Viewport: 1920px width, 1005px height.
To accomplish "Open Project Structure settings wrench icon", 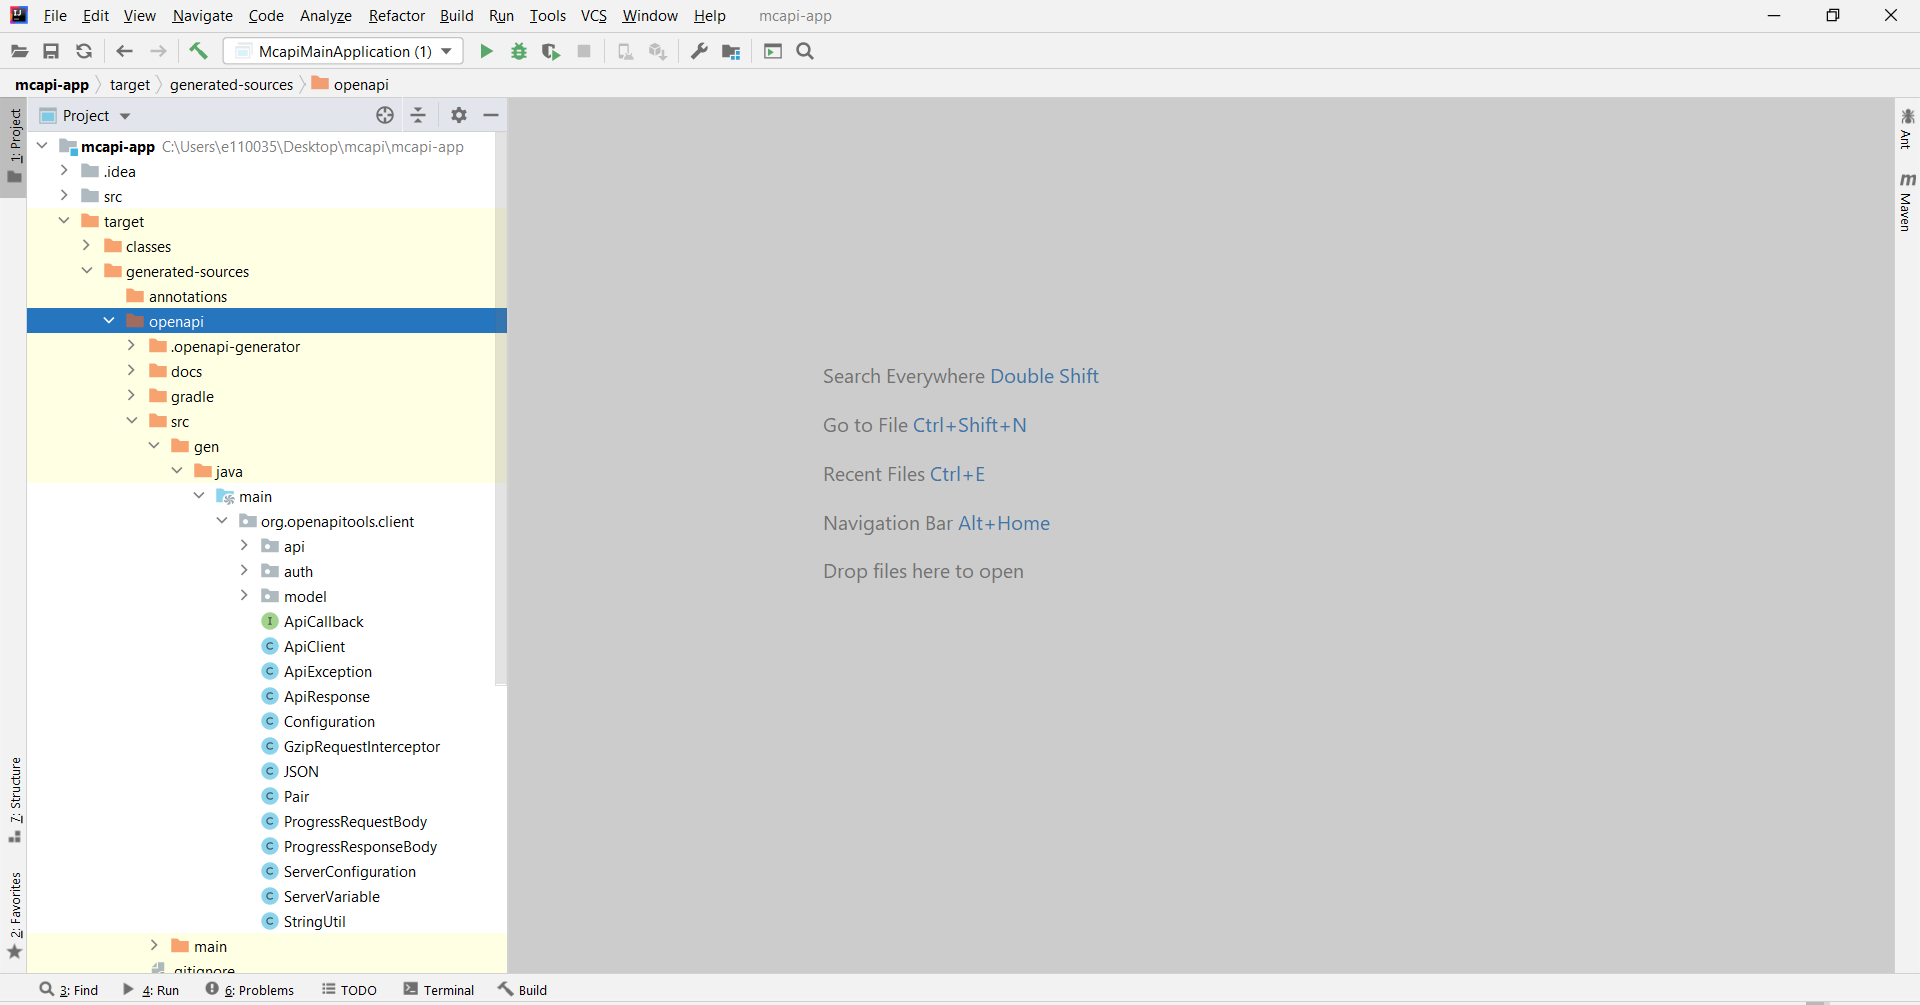I will 699,51.
